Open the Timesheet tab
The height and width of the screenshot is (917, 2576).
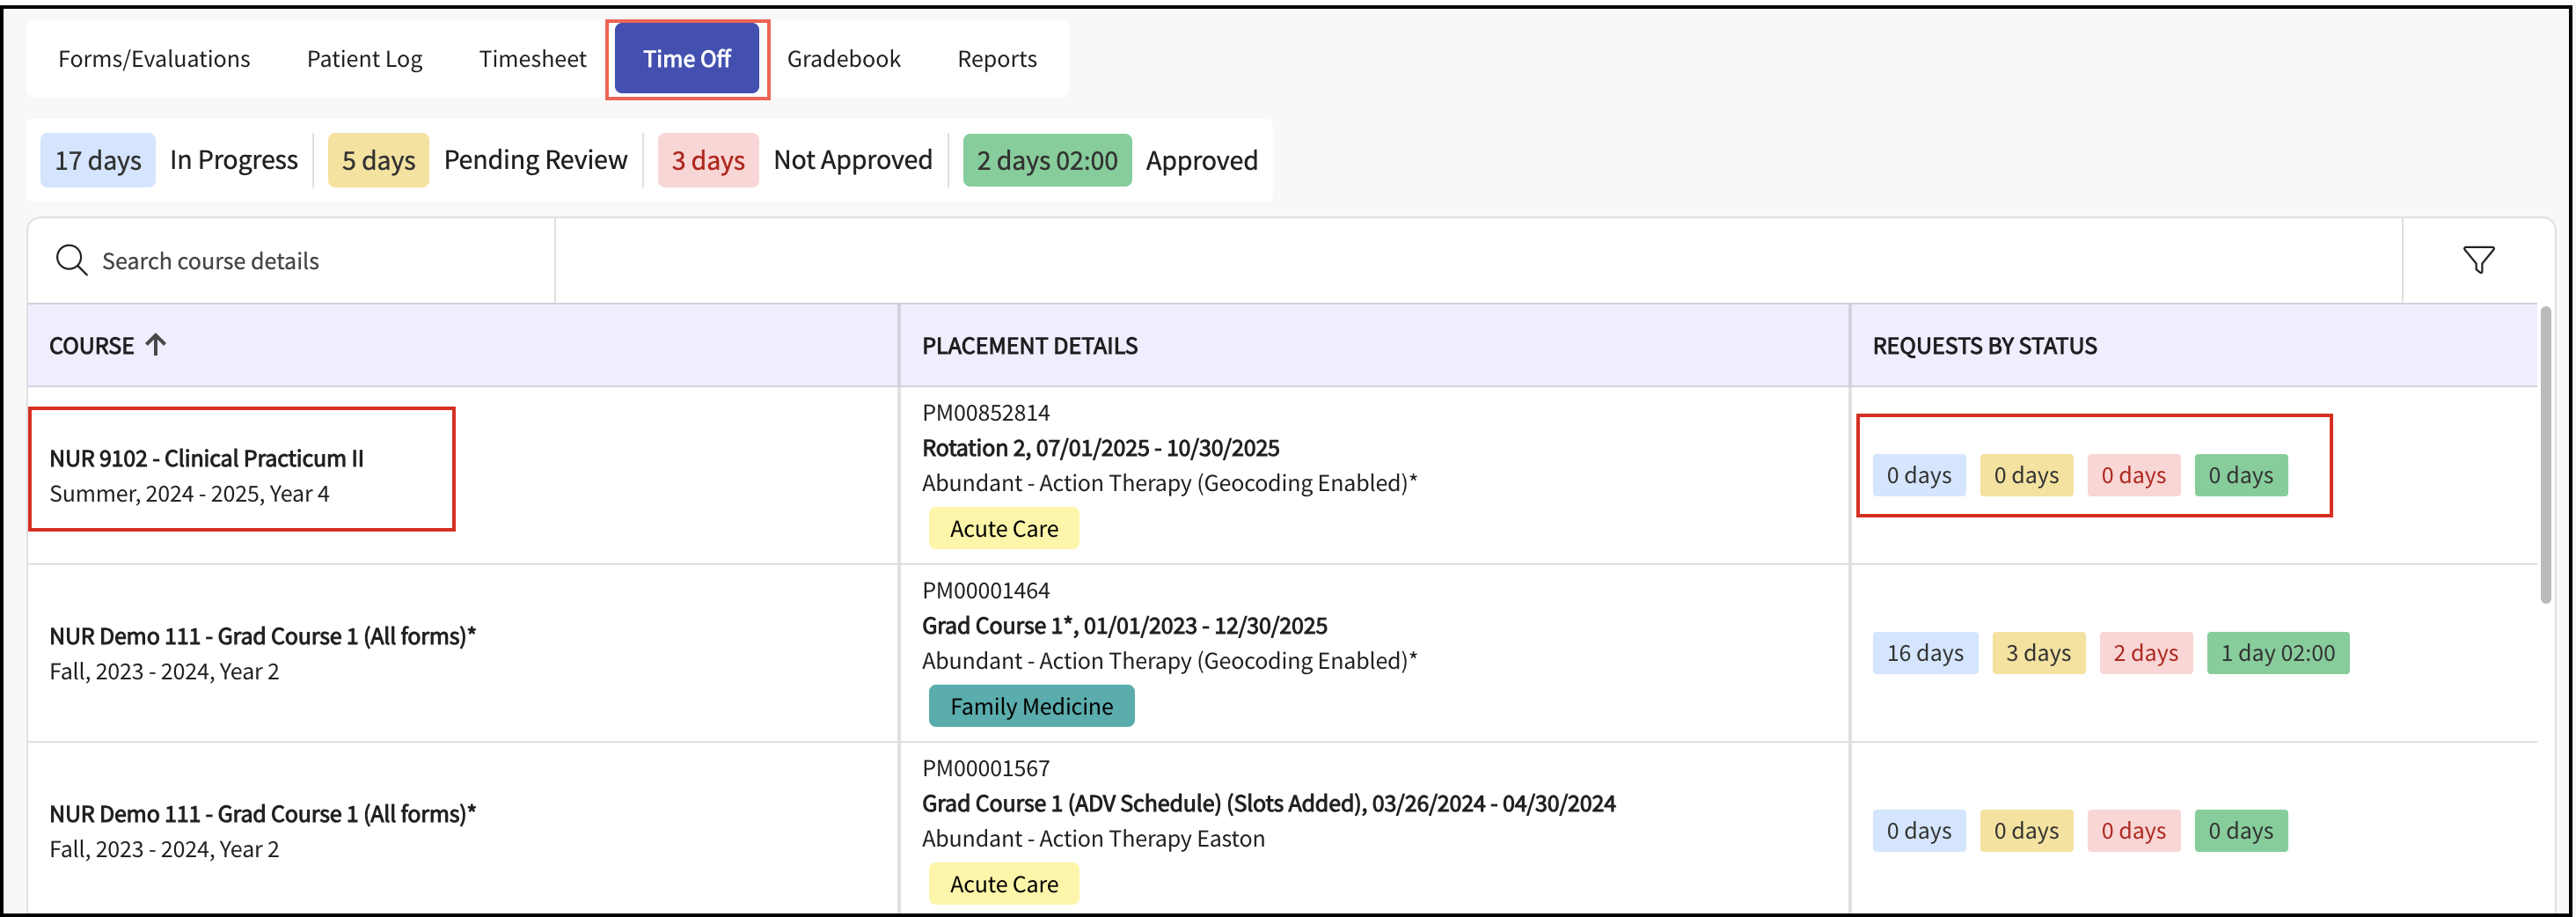532,59
